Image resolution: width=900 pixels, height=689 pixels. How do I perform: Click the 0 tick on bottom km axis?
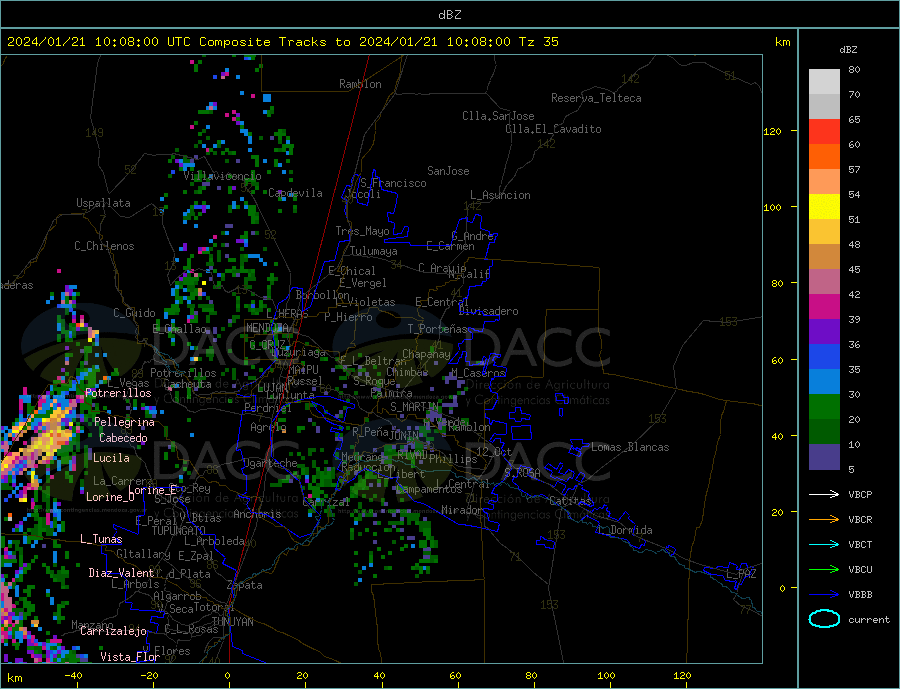(x=228, y=676)
